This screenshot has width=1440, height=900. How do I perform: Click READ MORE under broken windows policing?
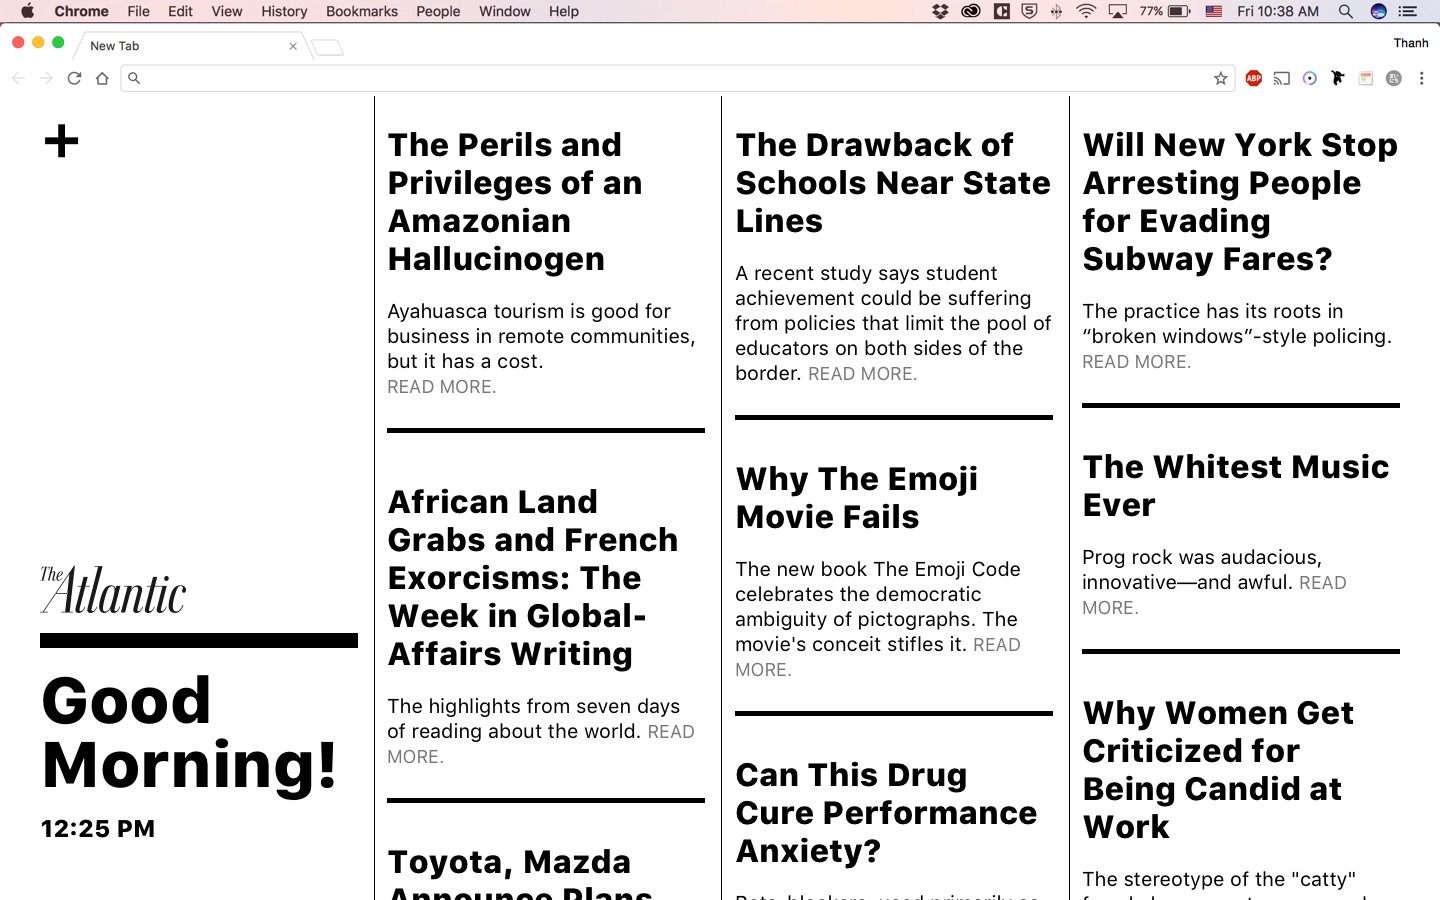point(1136,362)
